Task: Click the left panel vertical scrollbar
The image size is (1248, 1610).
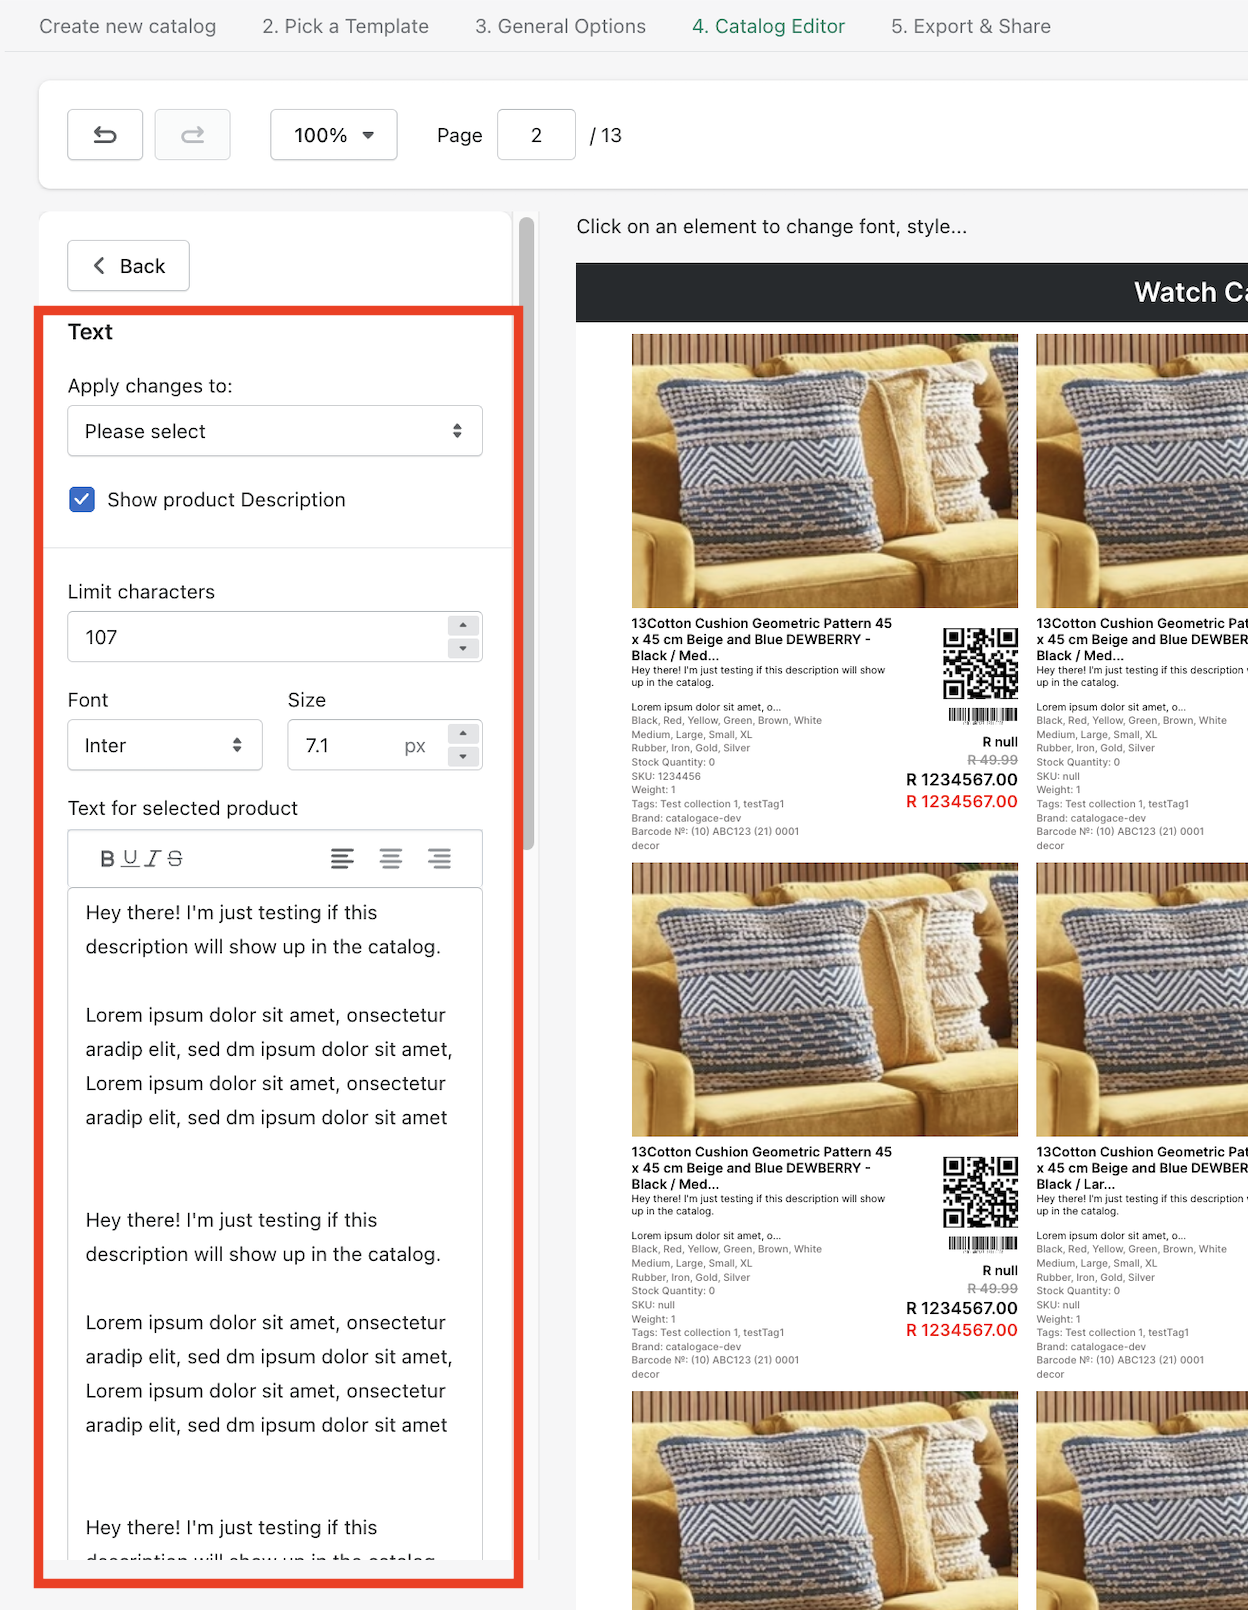Action: click(x=527, y=533)
